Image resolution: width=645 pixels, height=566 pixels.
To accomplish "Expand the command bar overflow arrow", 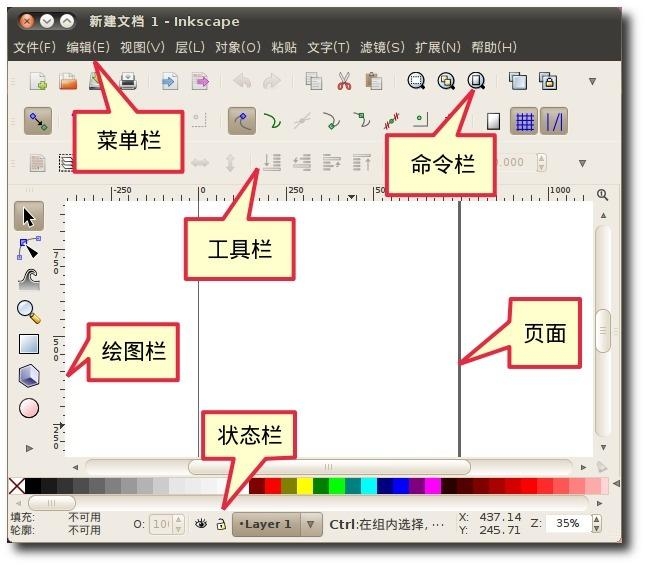I will click(x=592, y=82).
